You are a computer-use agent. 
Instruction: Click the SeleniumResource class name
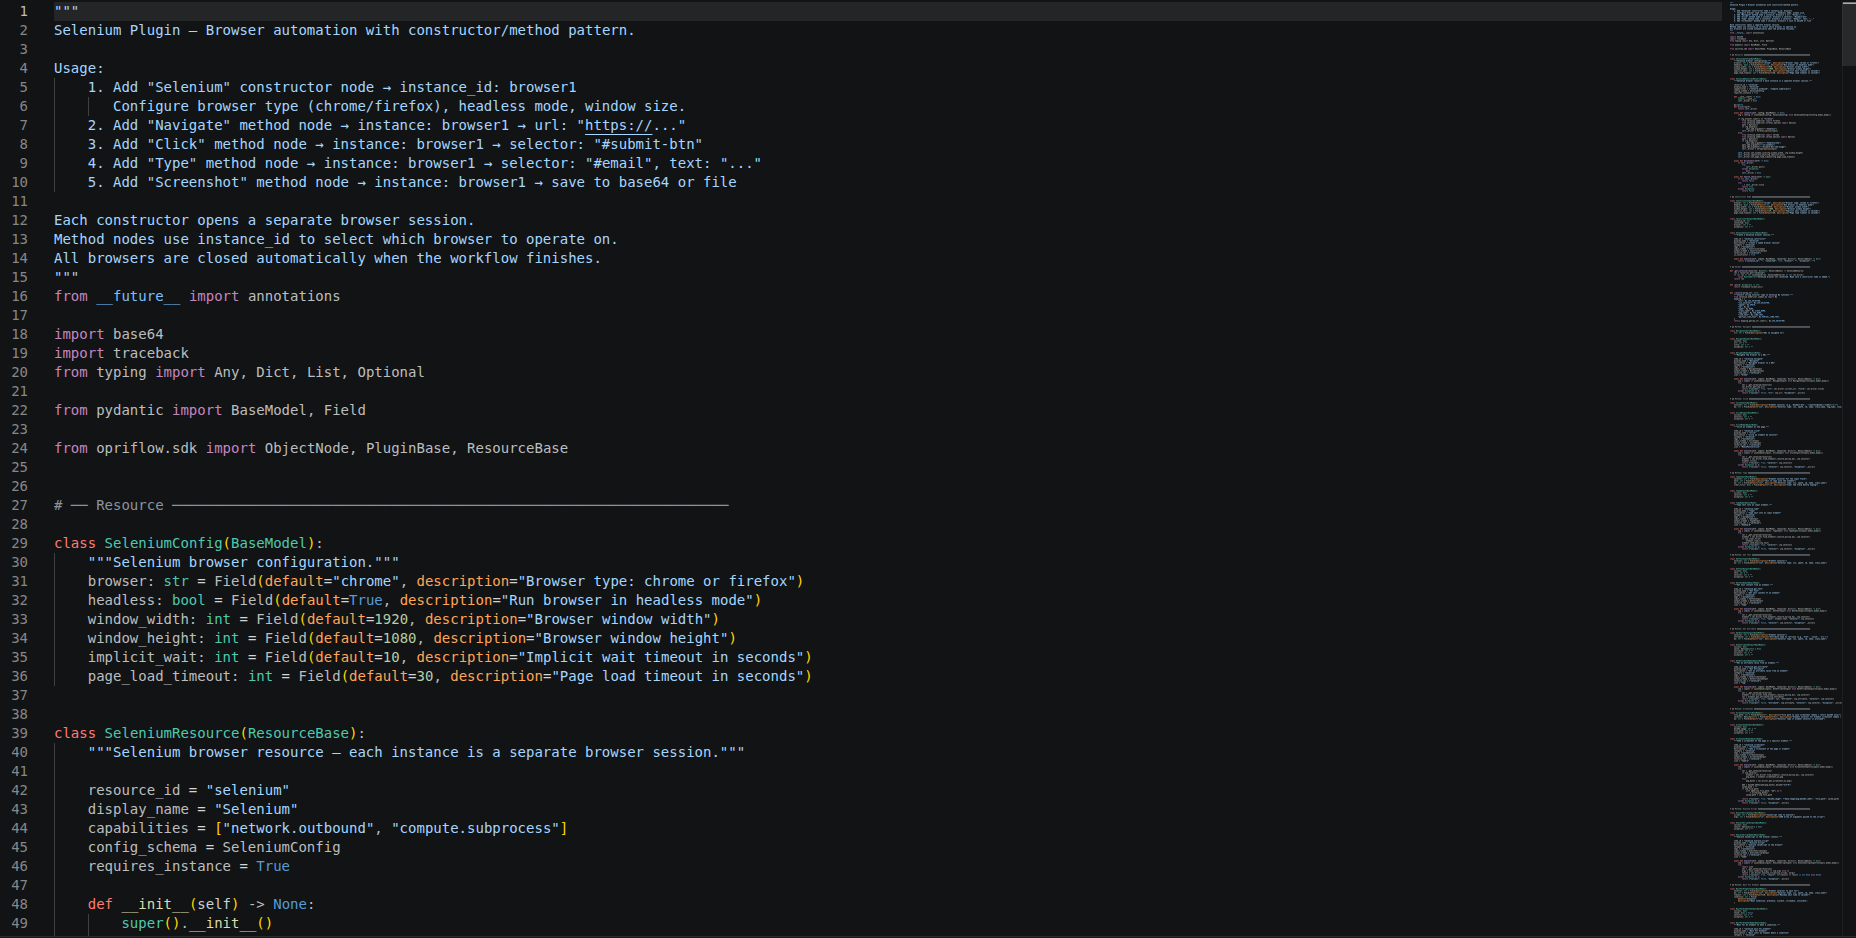point(172,733)
